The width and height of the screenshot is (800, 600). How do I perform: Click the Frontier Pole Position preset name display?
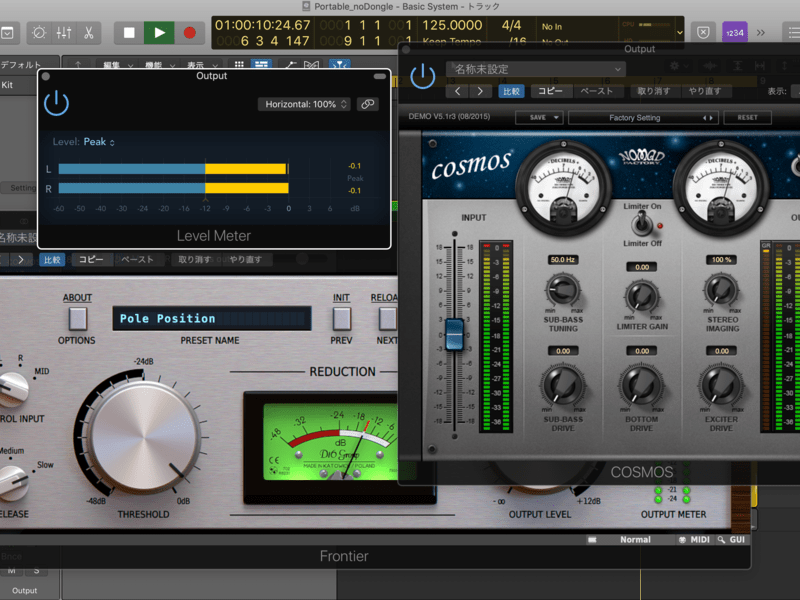coord(210,319)
